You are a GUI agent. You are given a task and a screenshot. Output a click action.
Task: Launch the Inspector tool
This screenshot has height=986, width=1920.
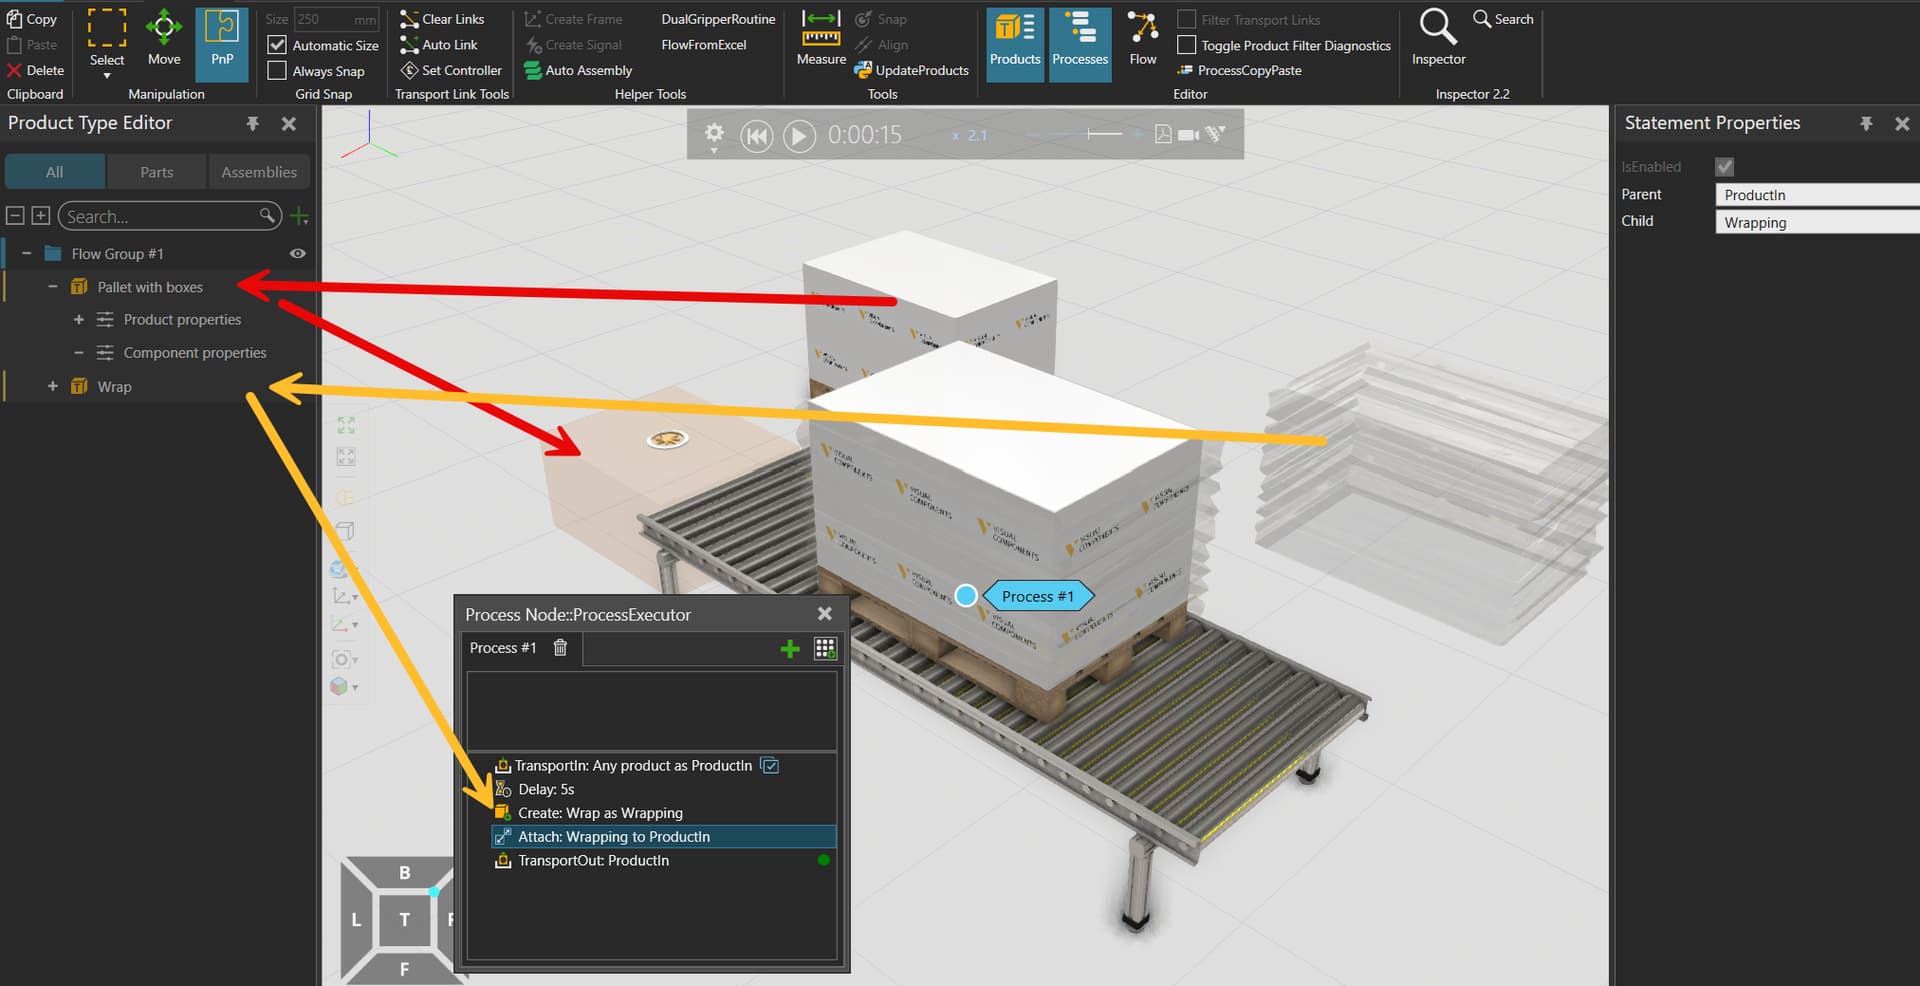pos(1438,40)
